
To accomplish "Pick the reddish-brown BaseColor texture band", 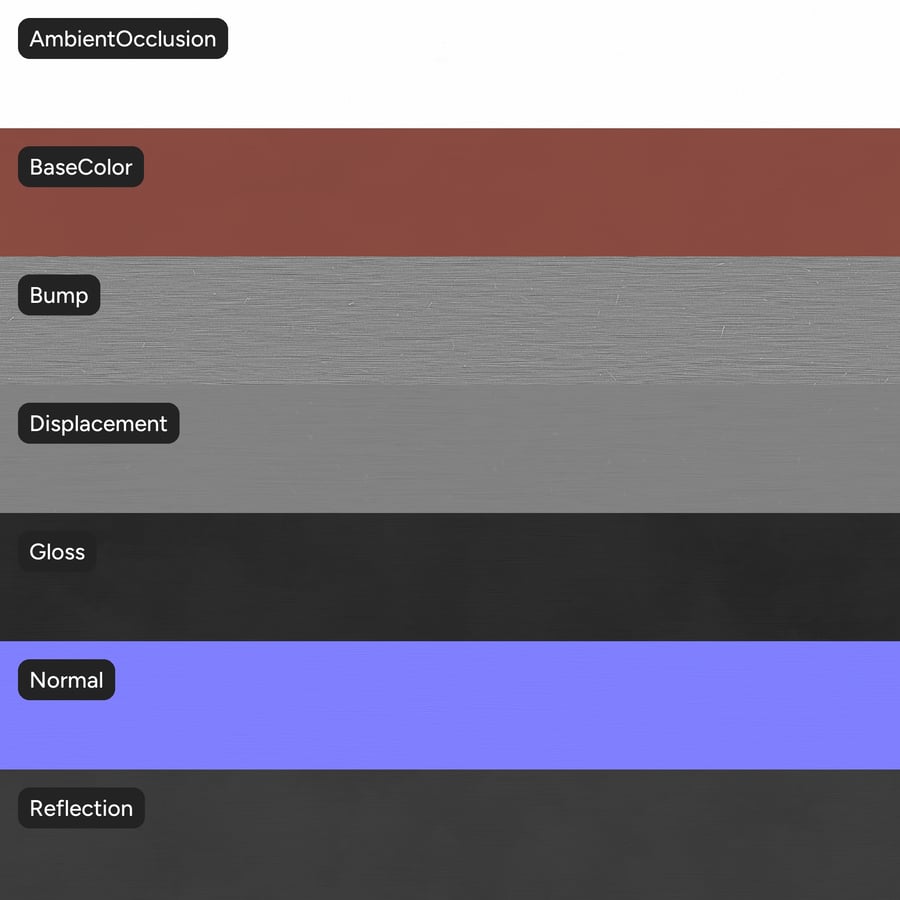I will (x=450, y=192).
